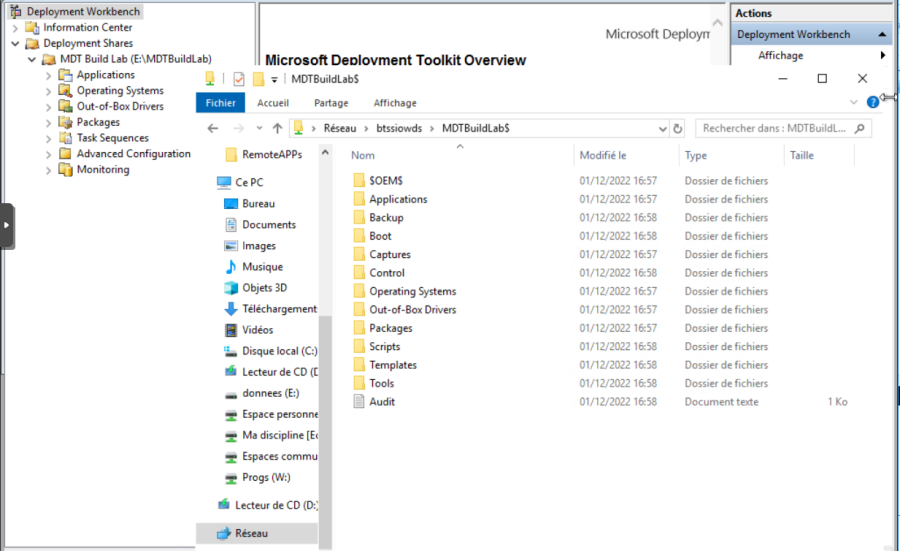This screenshot has width=900, height=551.
Task: Click the search magnifier icon in Explorer
Action: point(859,129)
